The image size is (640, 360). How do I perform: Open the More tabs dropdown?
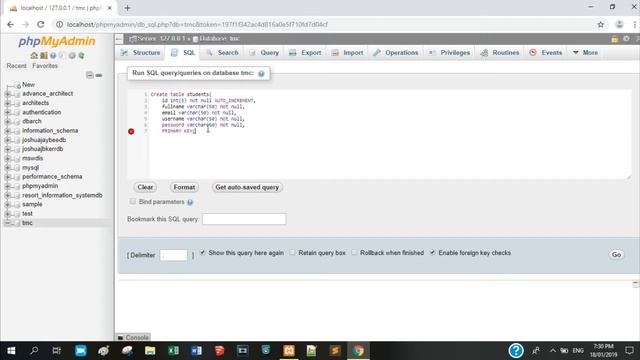[x=585, y=53]
